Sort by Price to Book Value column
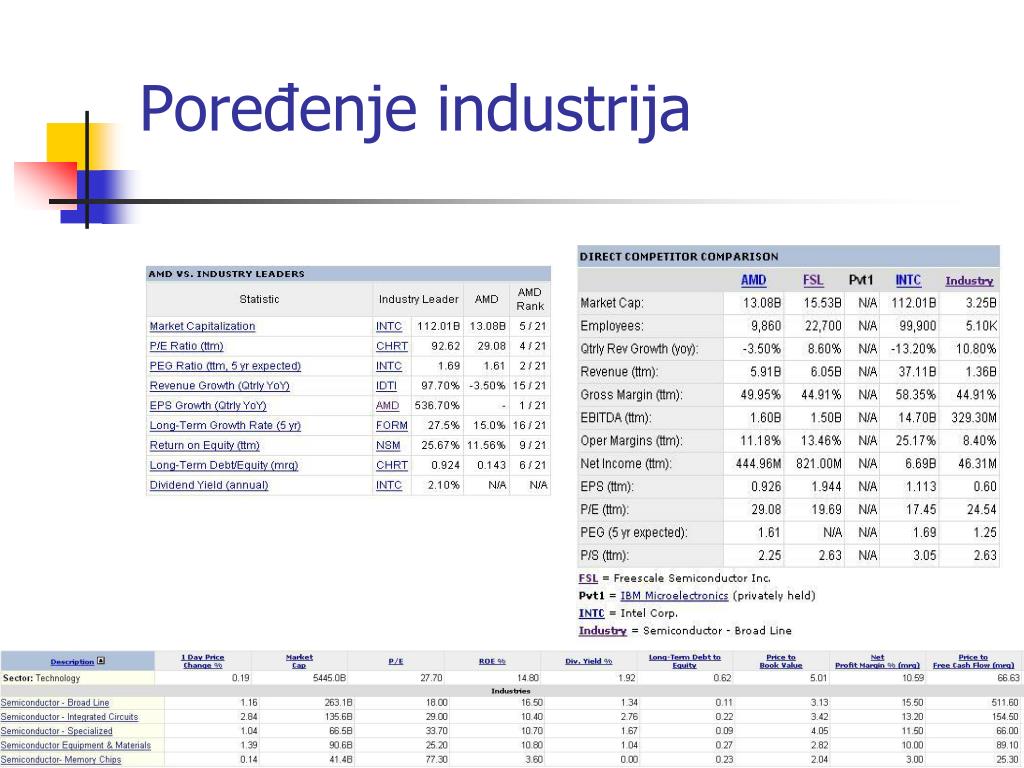1024x768 pixels. (x=780, y=661)
